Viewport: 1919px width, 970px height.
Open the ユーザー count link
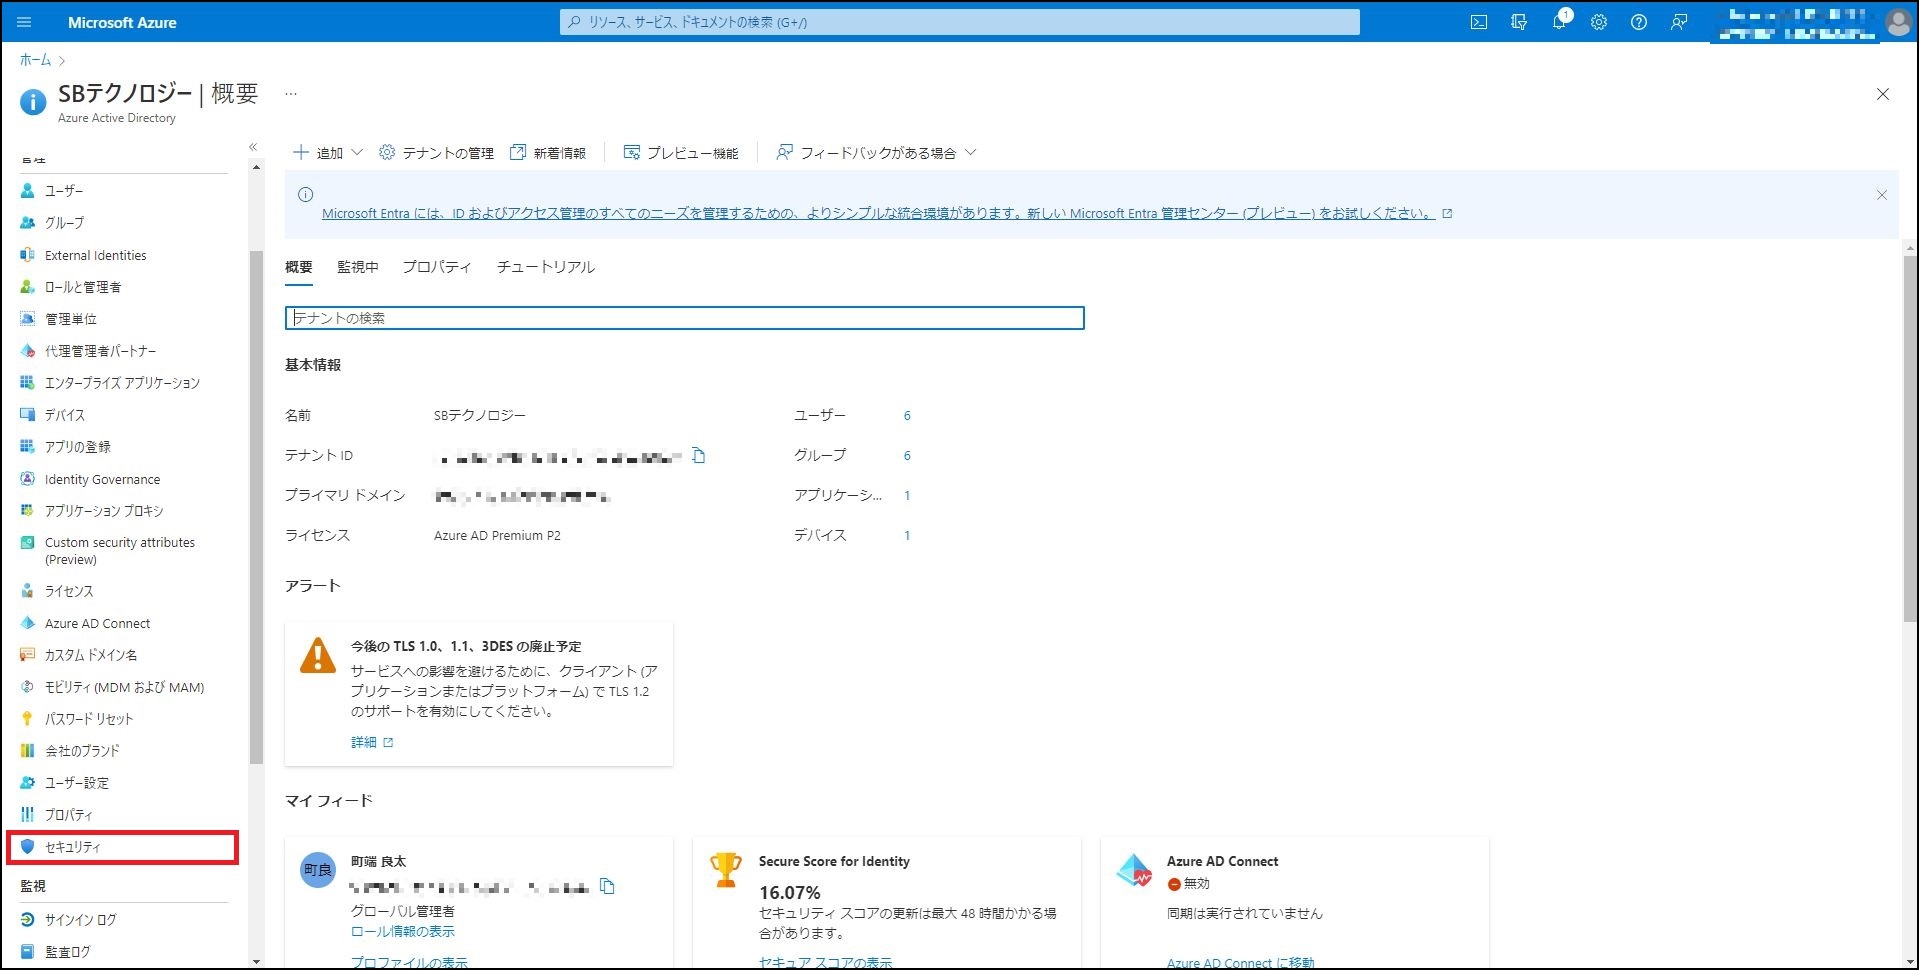tap(907, 416)
